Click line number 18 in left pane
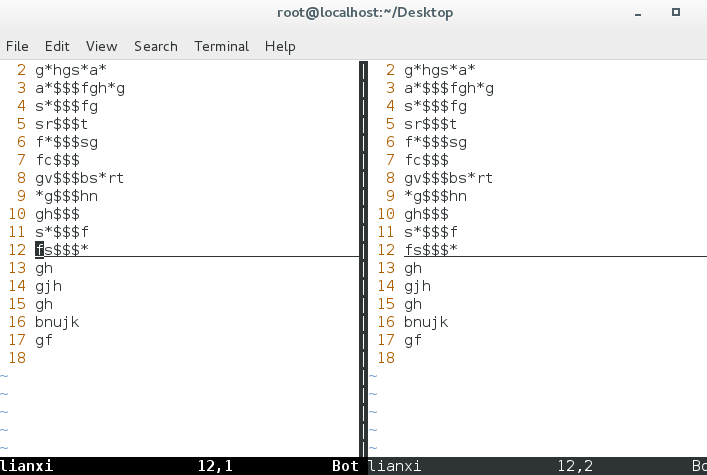The image size is (707, 475). pyautogui.click(x=17, y=358)
